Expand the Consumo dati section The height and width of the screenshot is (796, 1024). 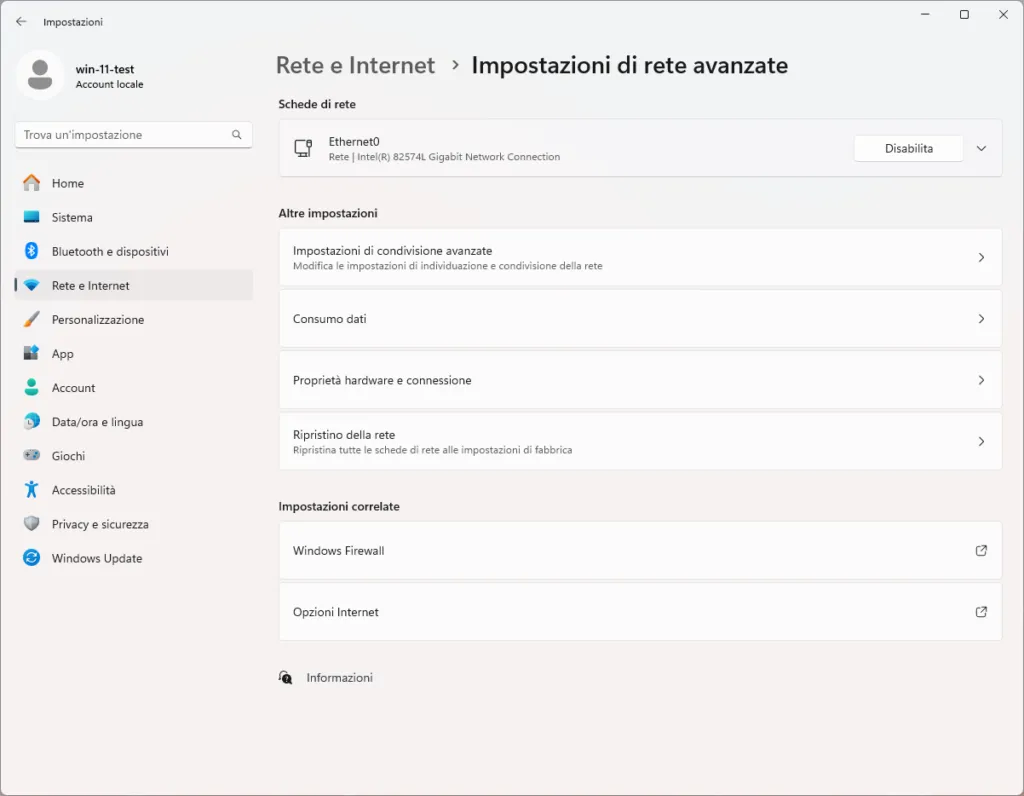click(639, 319)
